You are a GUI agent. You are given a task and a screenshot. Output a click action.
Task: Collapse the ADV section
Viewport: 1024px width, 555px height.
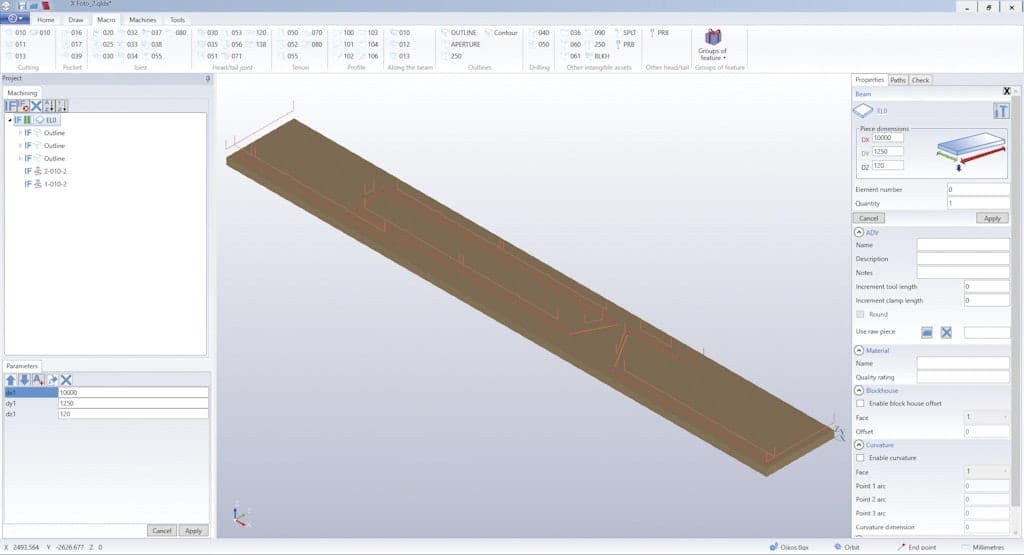click(859, 232)
